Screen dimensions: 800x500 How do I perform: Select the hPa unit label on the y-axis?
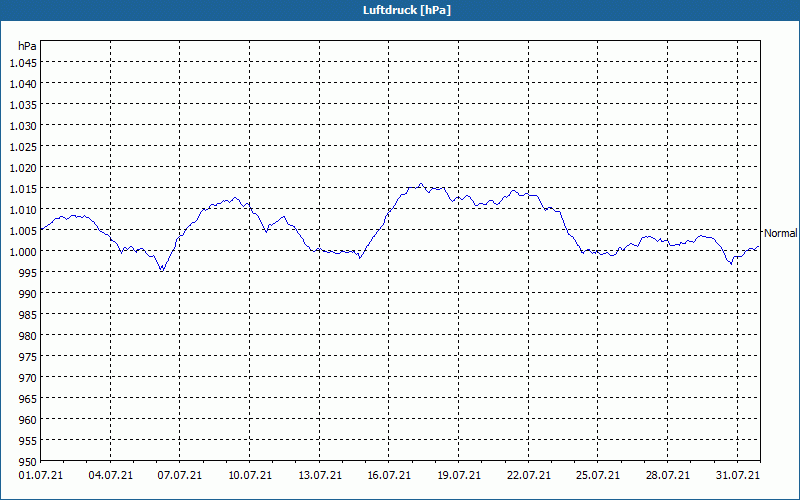click(x=27, y=46)
